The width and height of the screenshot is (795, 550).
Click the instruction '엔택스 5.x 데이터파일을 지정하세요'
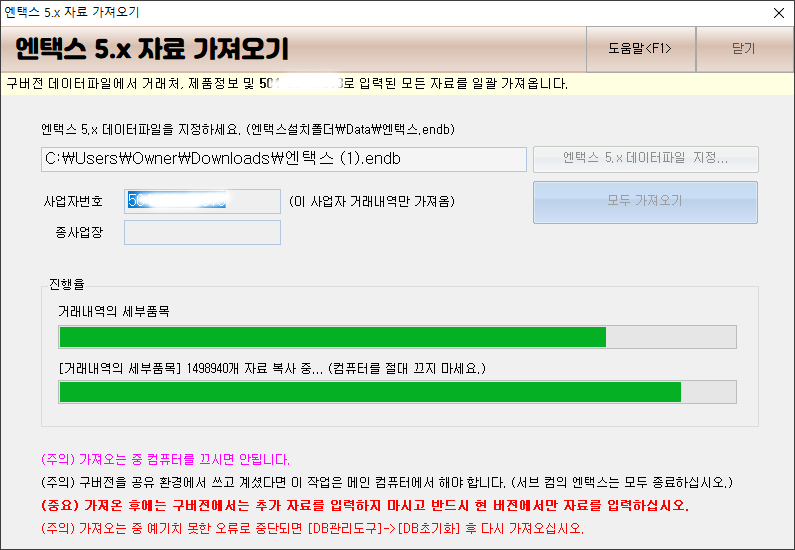(x=141, y=129)
